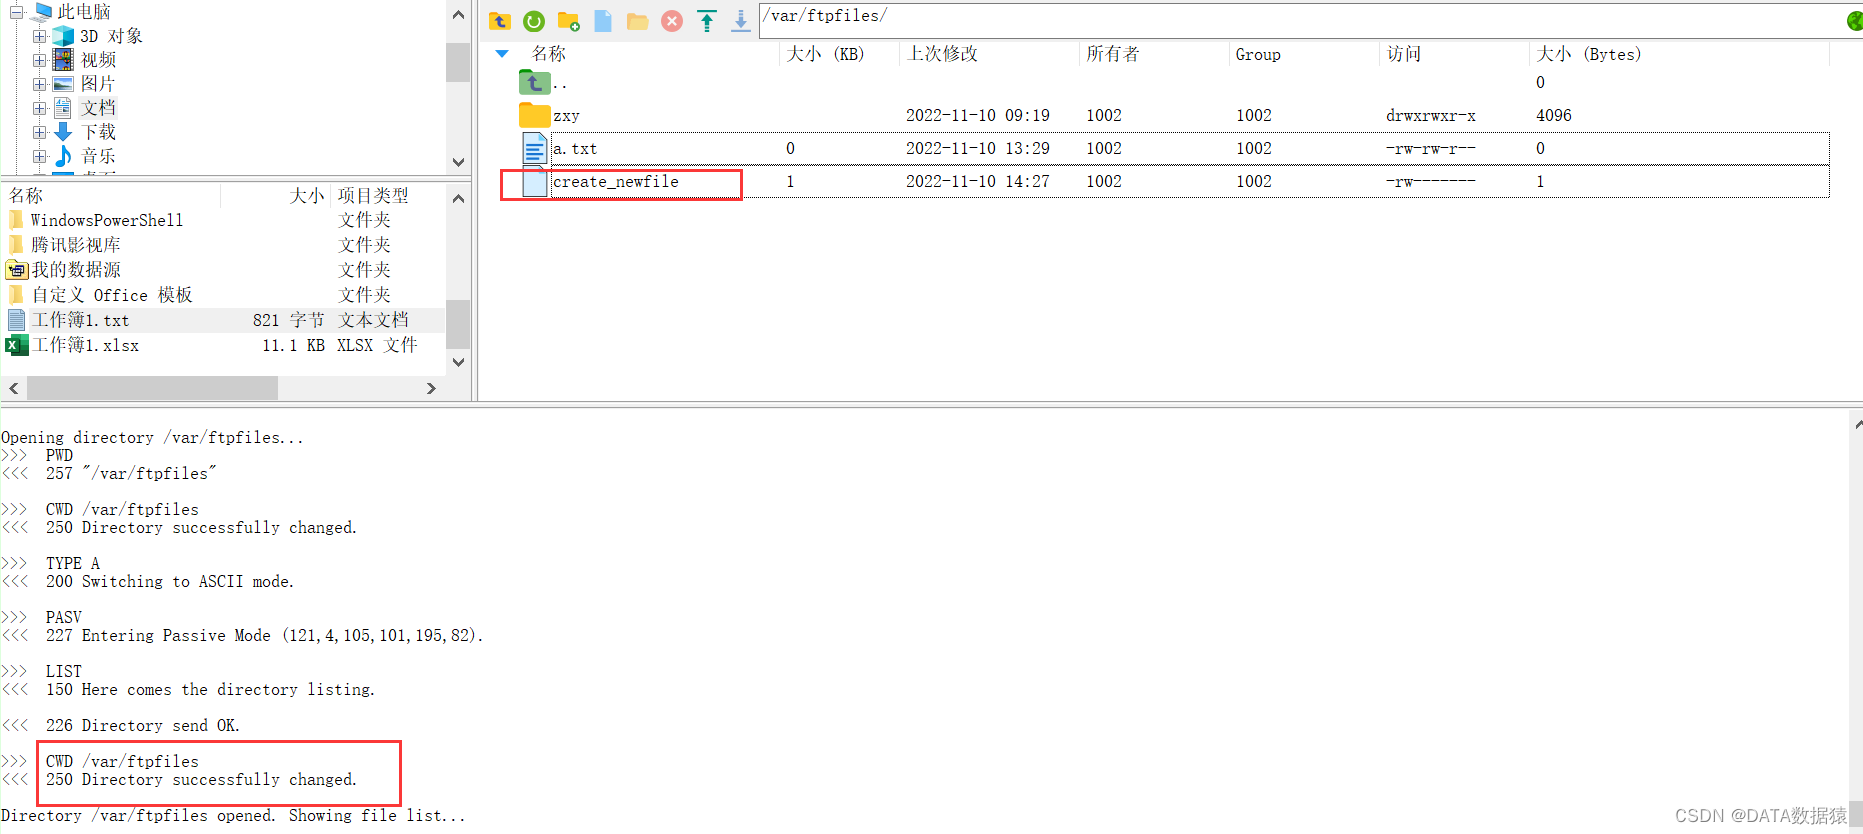Select the zxy folder name
The height and width of the screenshot is (834, 1863).
566,116
